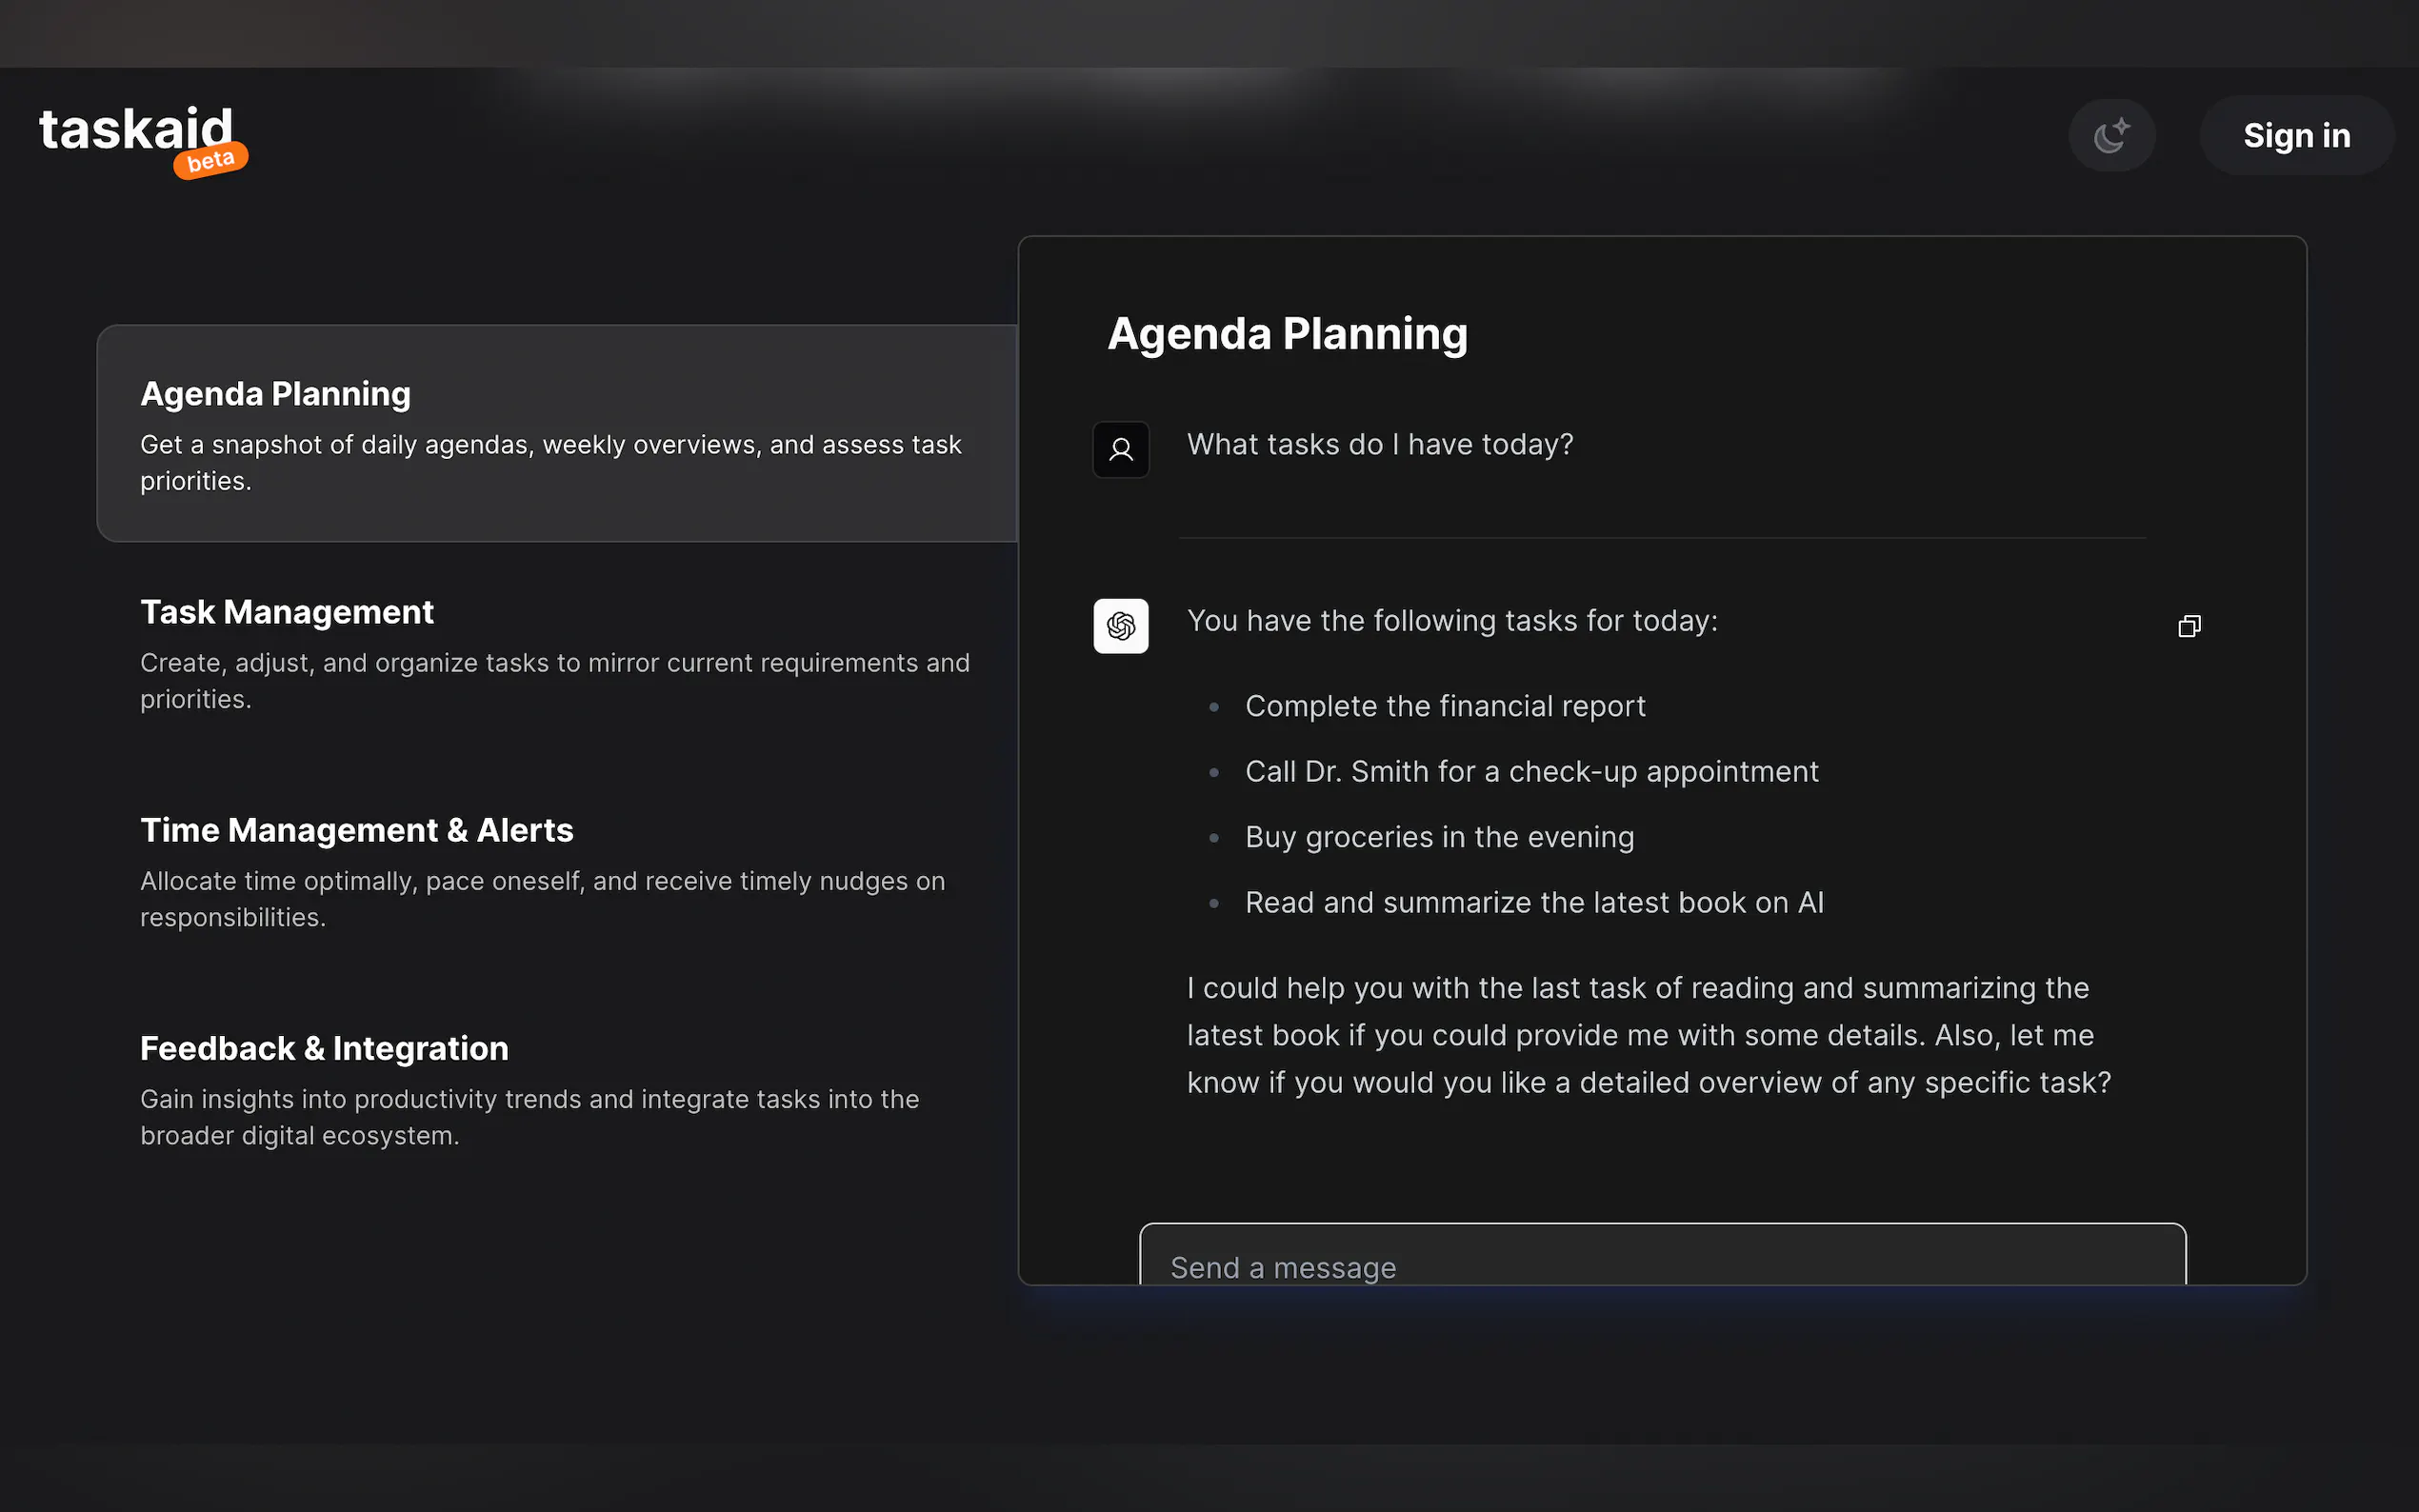Click the 'Complete the financial report' bullet
This screenshot has width=2419, height=1512.
tap(1444, 706)
